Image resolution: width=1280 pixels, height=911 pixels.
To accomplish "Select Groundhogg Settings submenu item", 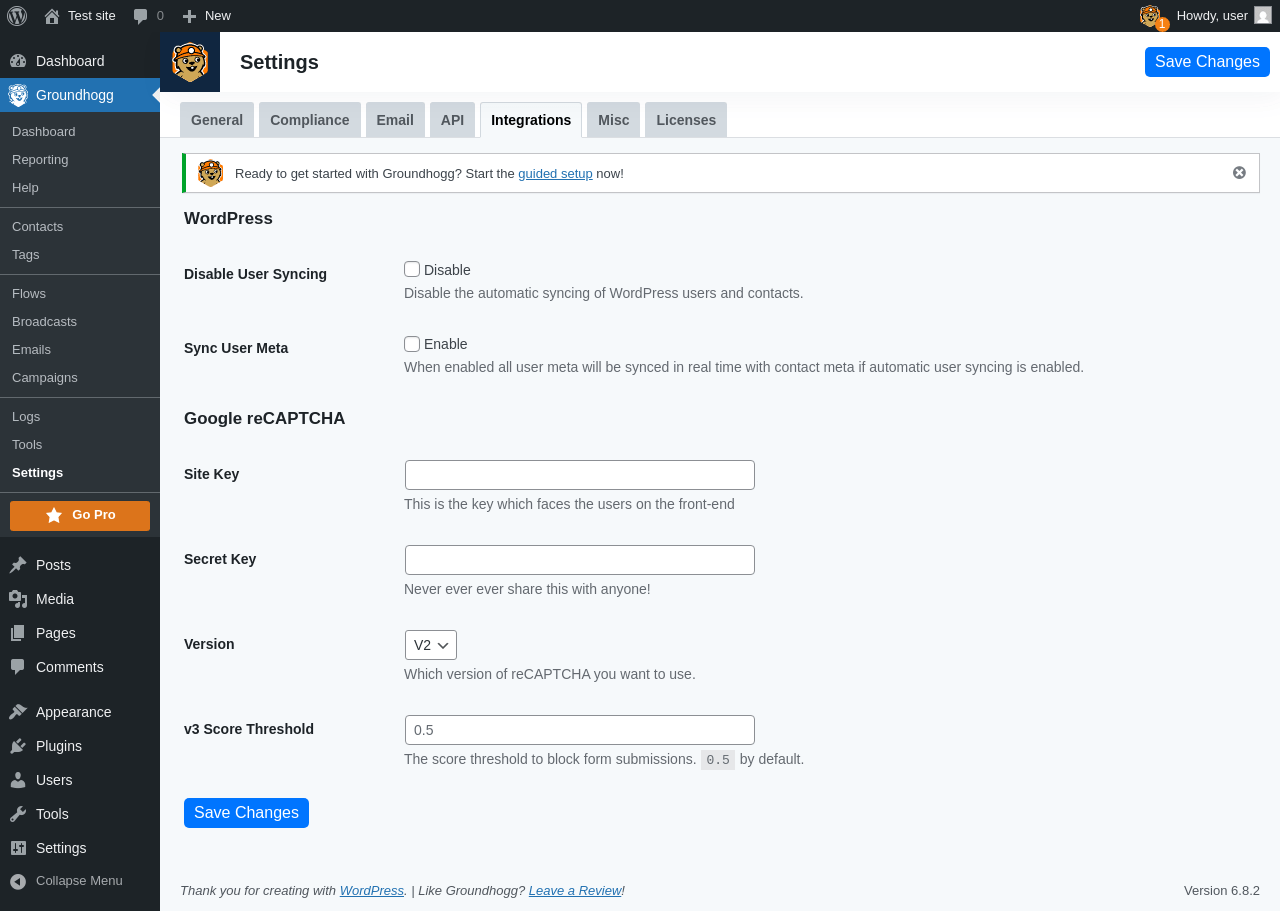I will [x=80, y=473].
